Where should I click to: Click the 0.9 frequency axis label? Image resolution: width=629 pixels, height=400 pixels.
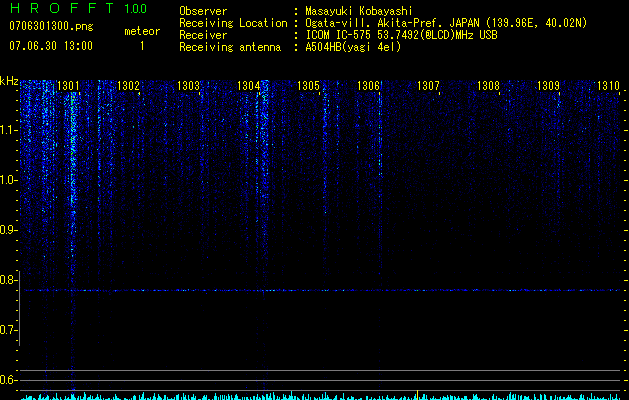(8, 230)
